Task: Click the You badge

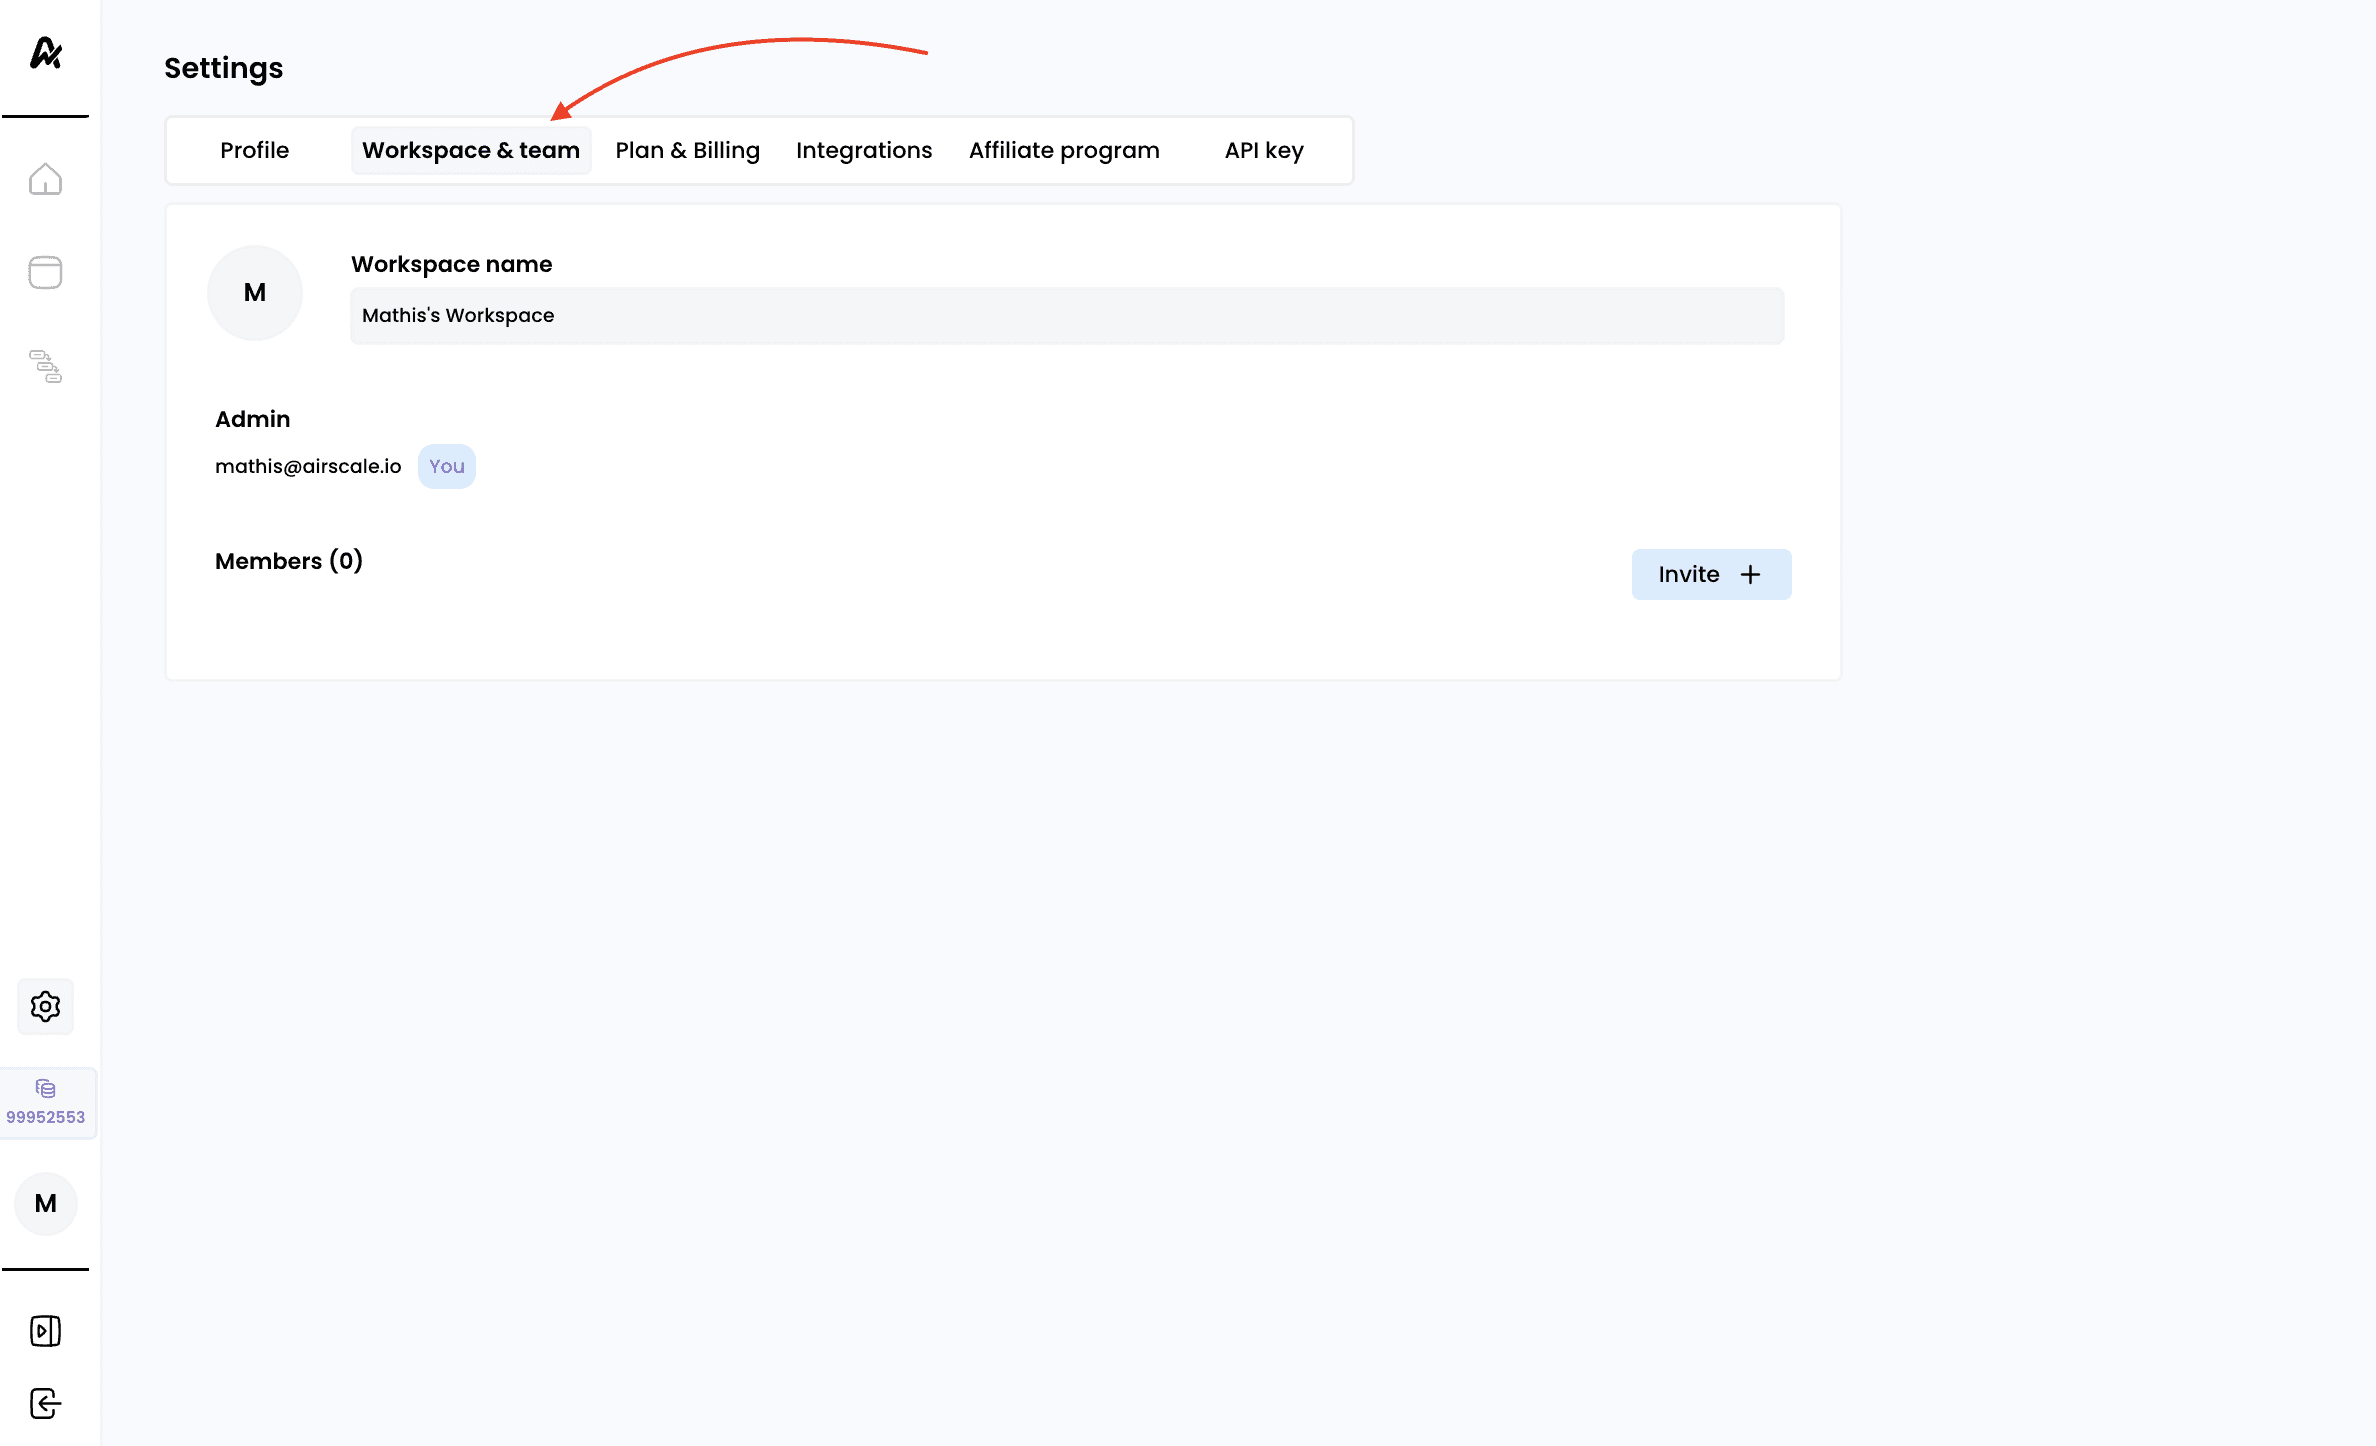Action: coord(446,466)
